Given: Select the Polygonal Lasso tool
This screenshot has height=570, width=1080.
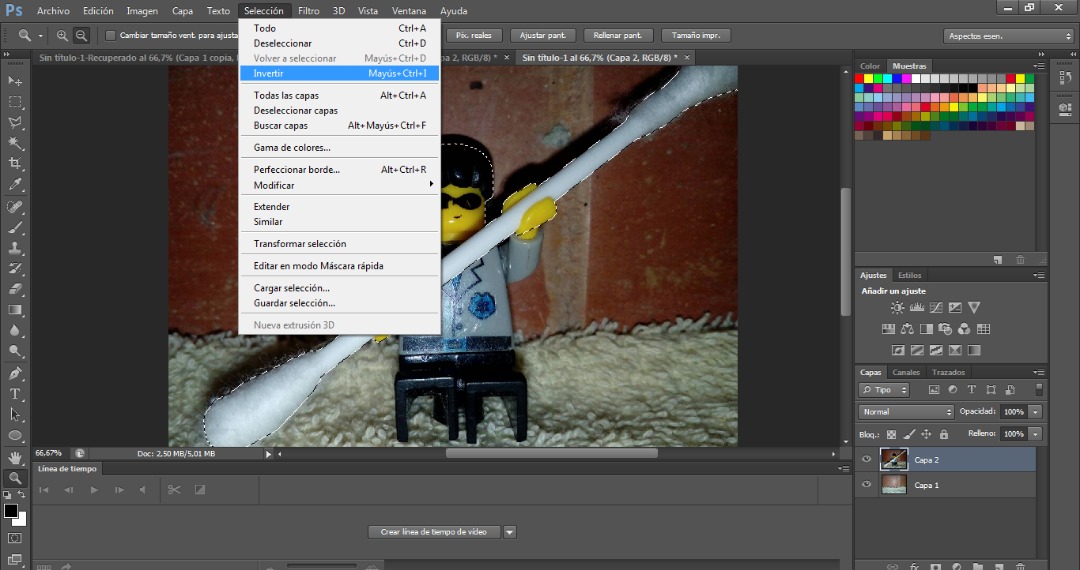Looking at the screenshot, I should pyautogui.click(x=14, y=123).
